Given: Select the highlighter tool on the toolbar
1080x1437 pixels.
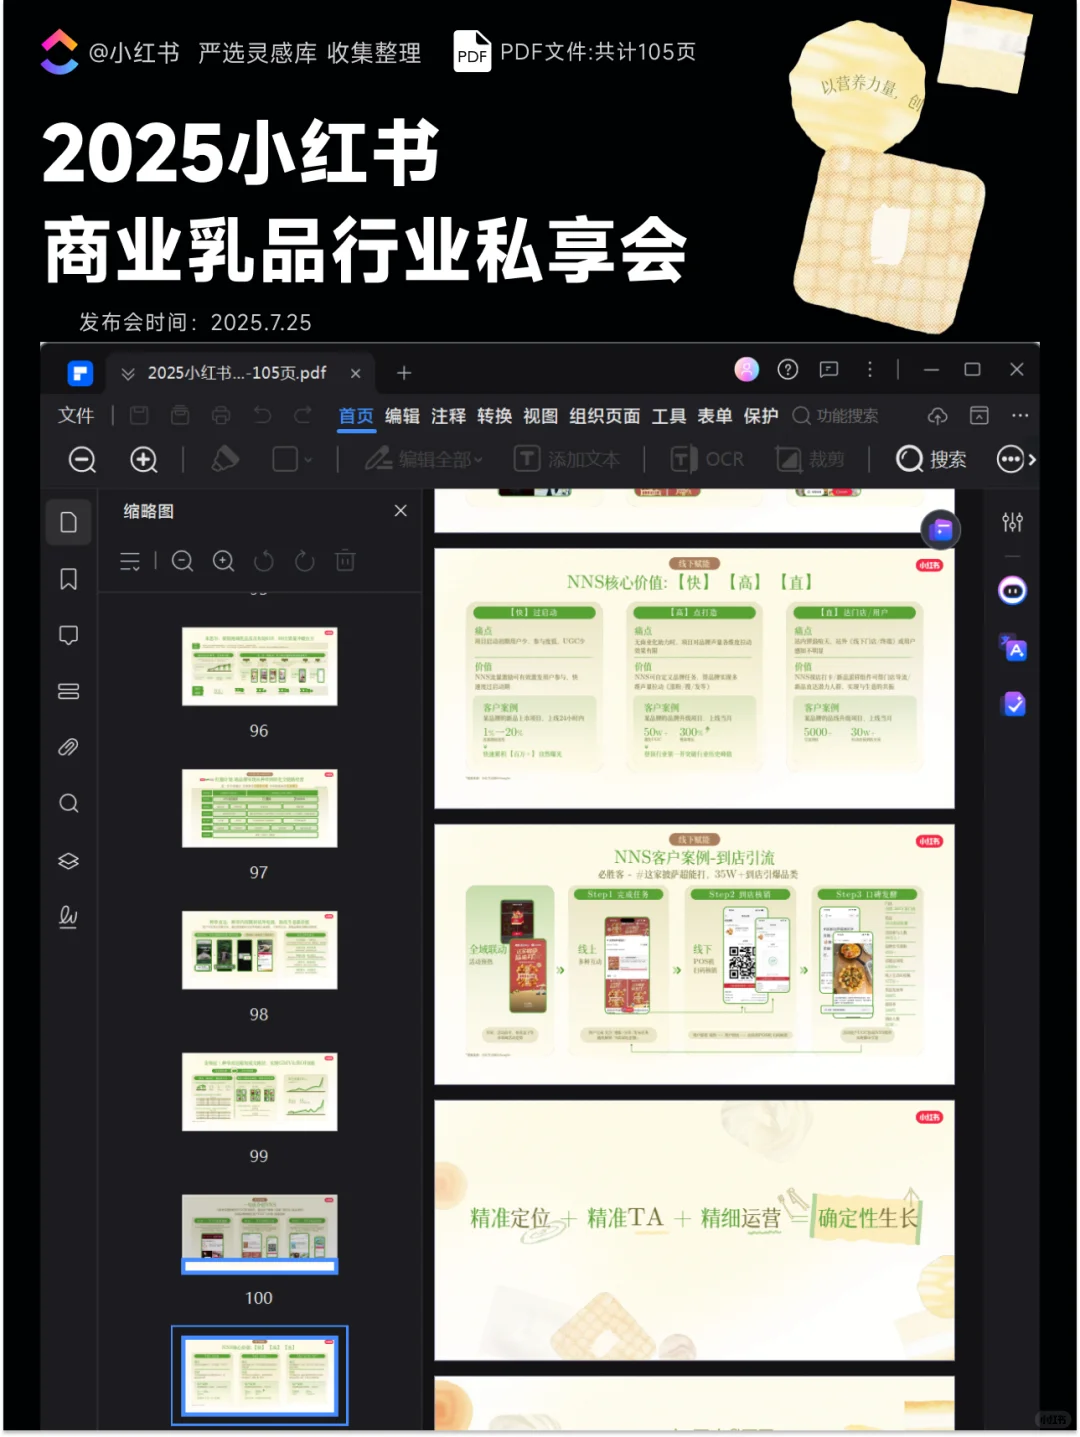Looking at the screenshot, I should click(224, 459).
